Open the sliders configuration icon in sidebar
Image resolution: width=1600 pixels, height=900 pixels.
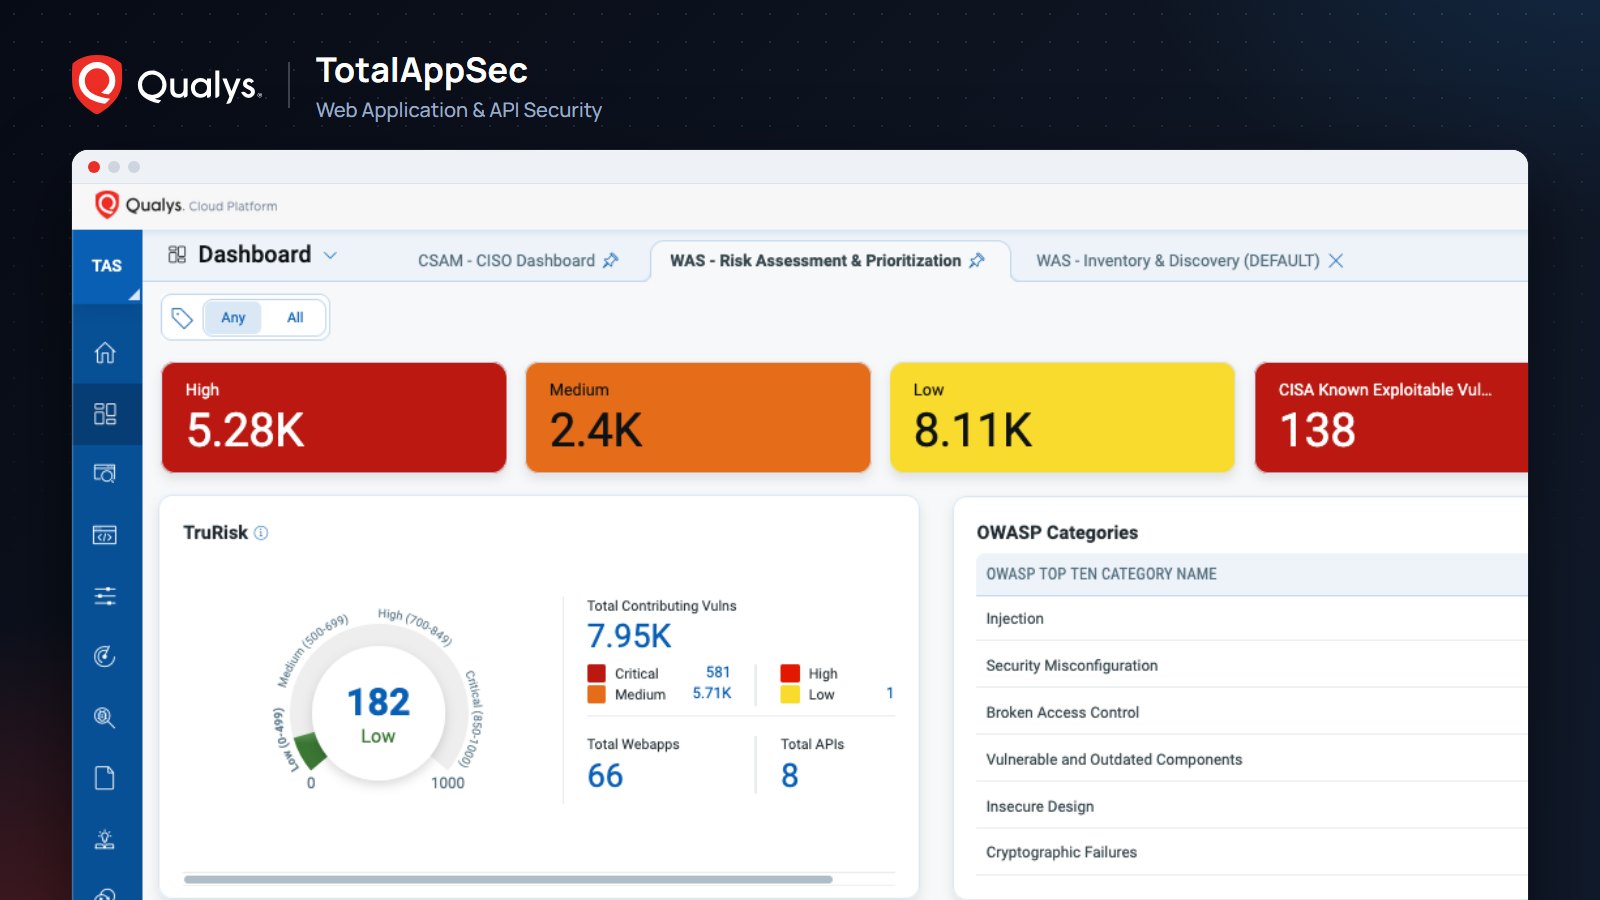[x=105, y=596]
